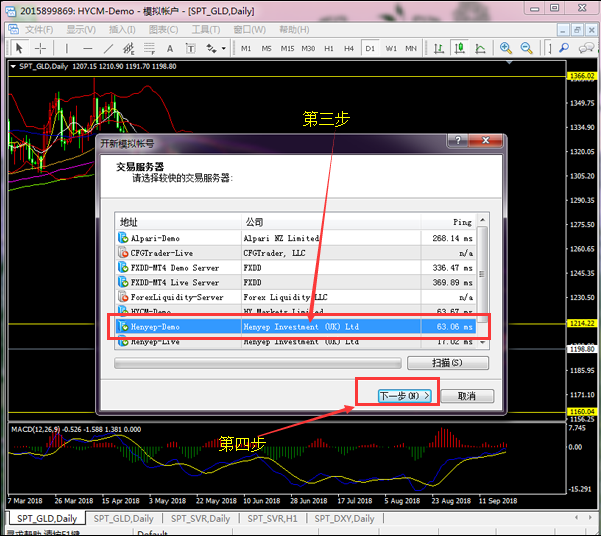The height and width of the screenshot is (536, 601).
Task: Cancel the dialog with 取消
Action: [466, 396]
